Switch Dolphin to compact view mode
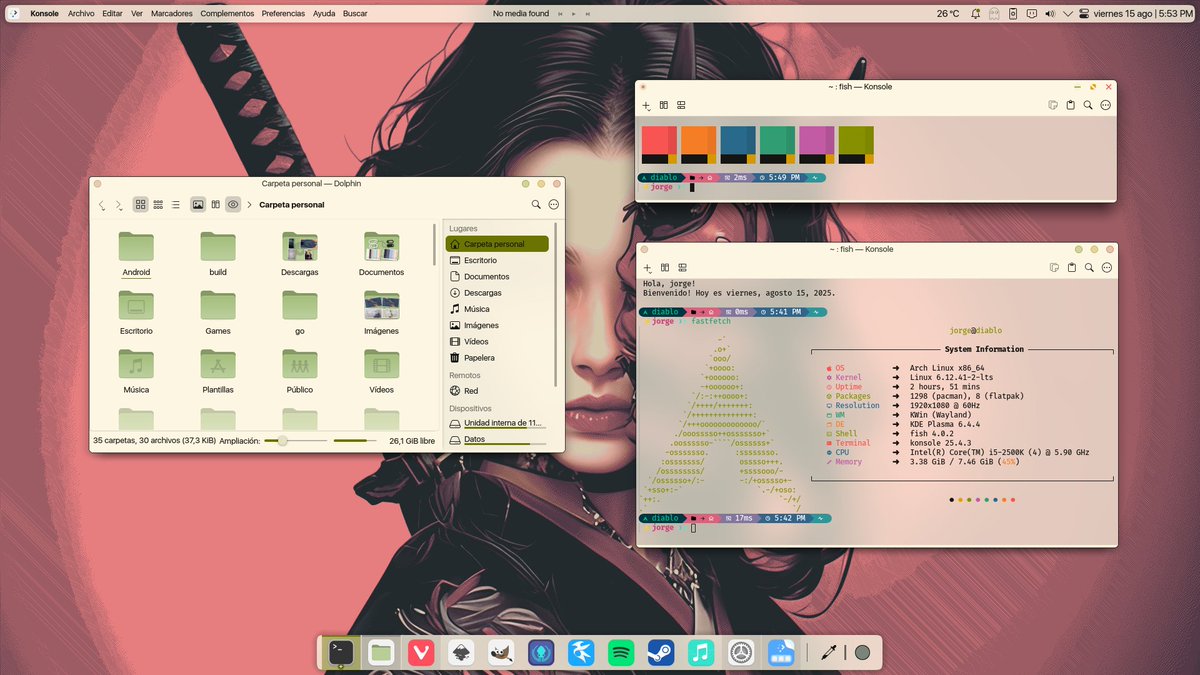1200x675 pixels. click(x=158, y=205)
